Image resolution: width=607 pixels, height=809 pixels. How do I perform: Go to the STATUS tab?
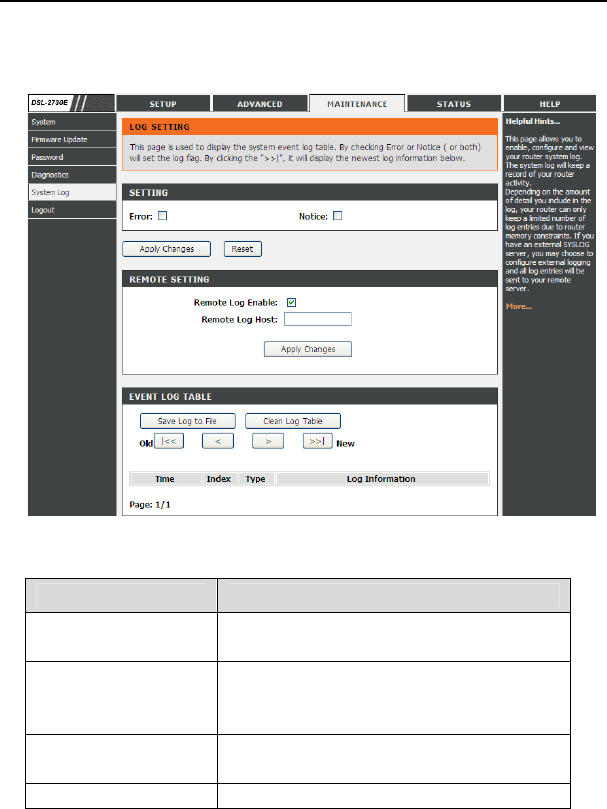pos(454,104)
